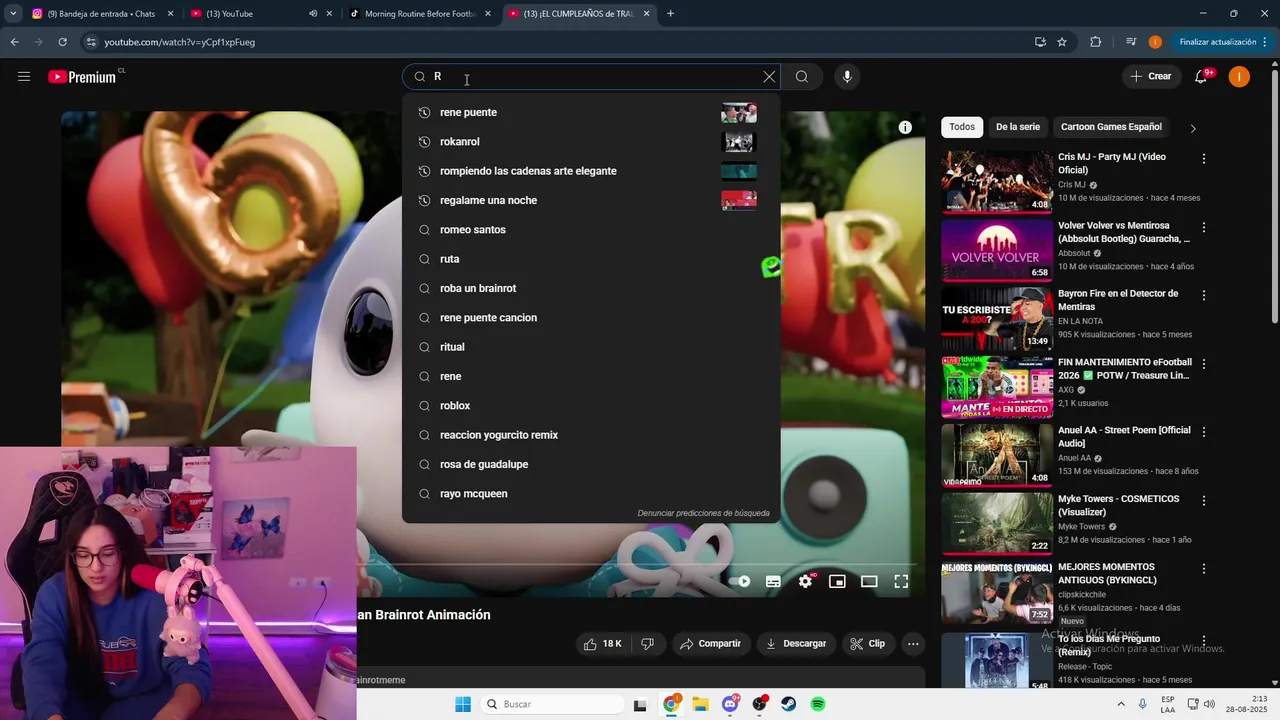This screenshot has height=720, width=1280.
Task: Open options for Cris MJ - Party MJ
Action: pos(1204,159)
